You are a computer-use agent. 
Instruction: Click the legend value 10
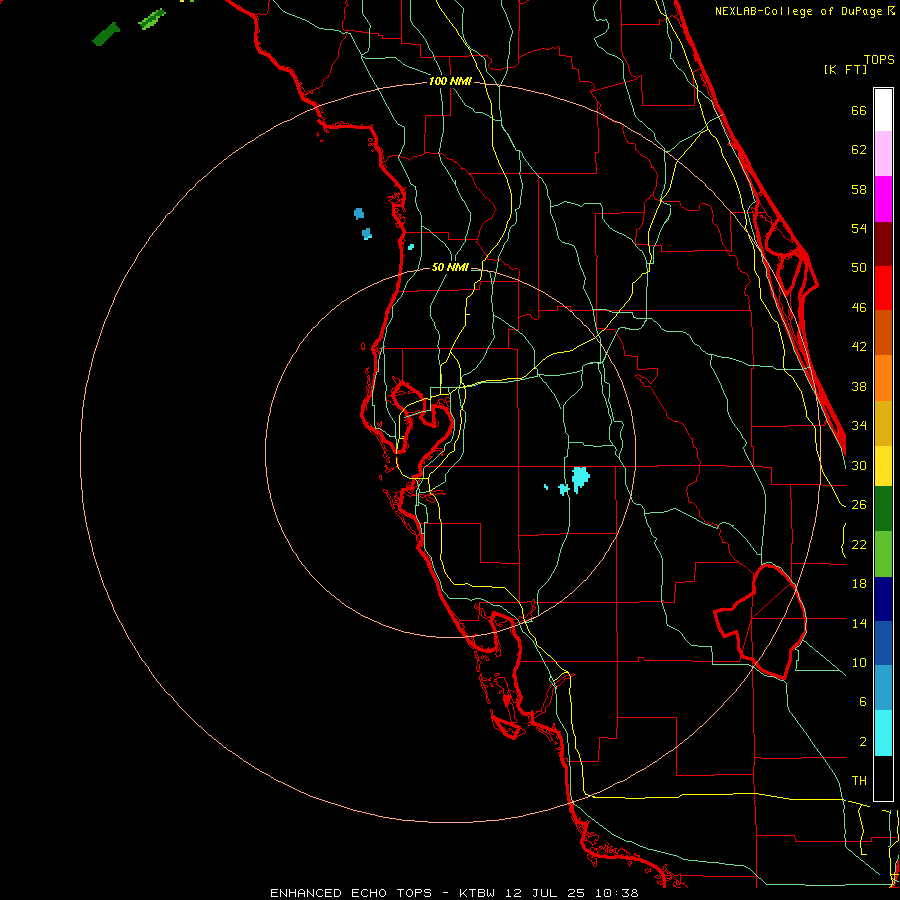click(x=859, y=663)
